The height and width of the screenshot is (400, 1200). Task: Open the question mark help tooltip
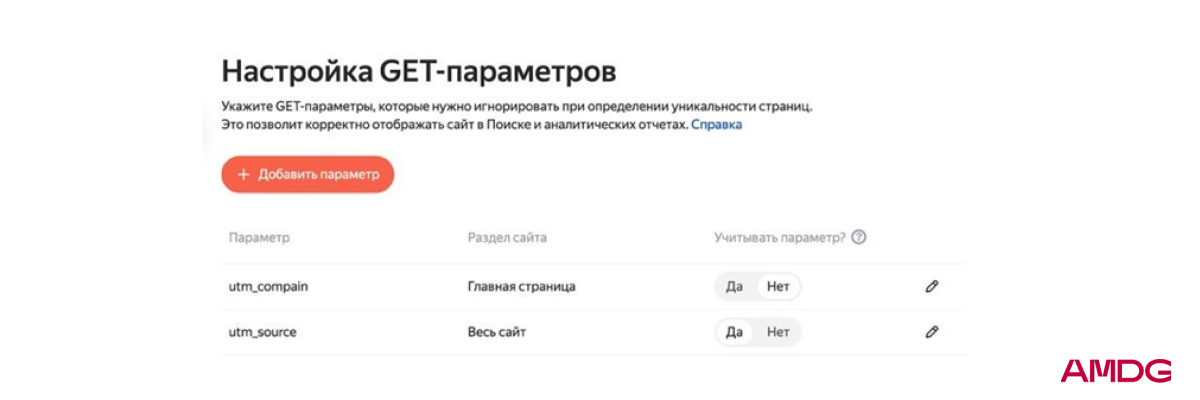(858, 238)
